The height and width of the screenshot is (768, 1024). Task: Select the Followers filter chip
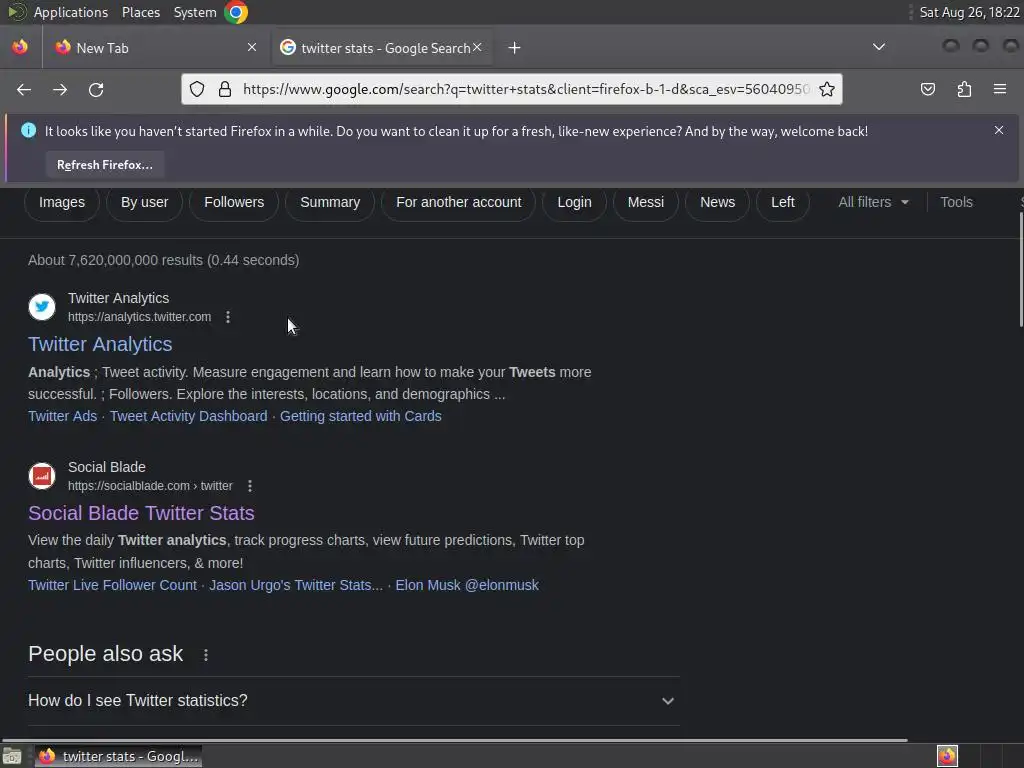(234, 202)
